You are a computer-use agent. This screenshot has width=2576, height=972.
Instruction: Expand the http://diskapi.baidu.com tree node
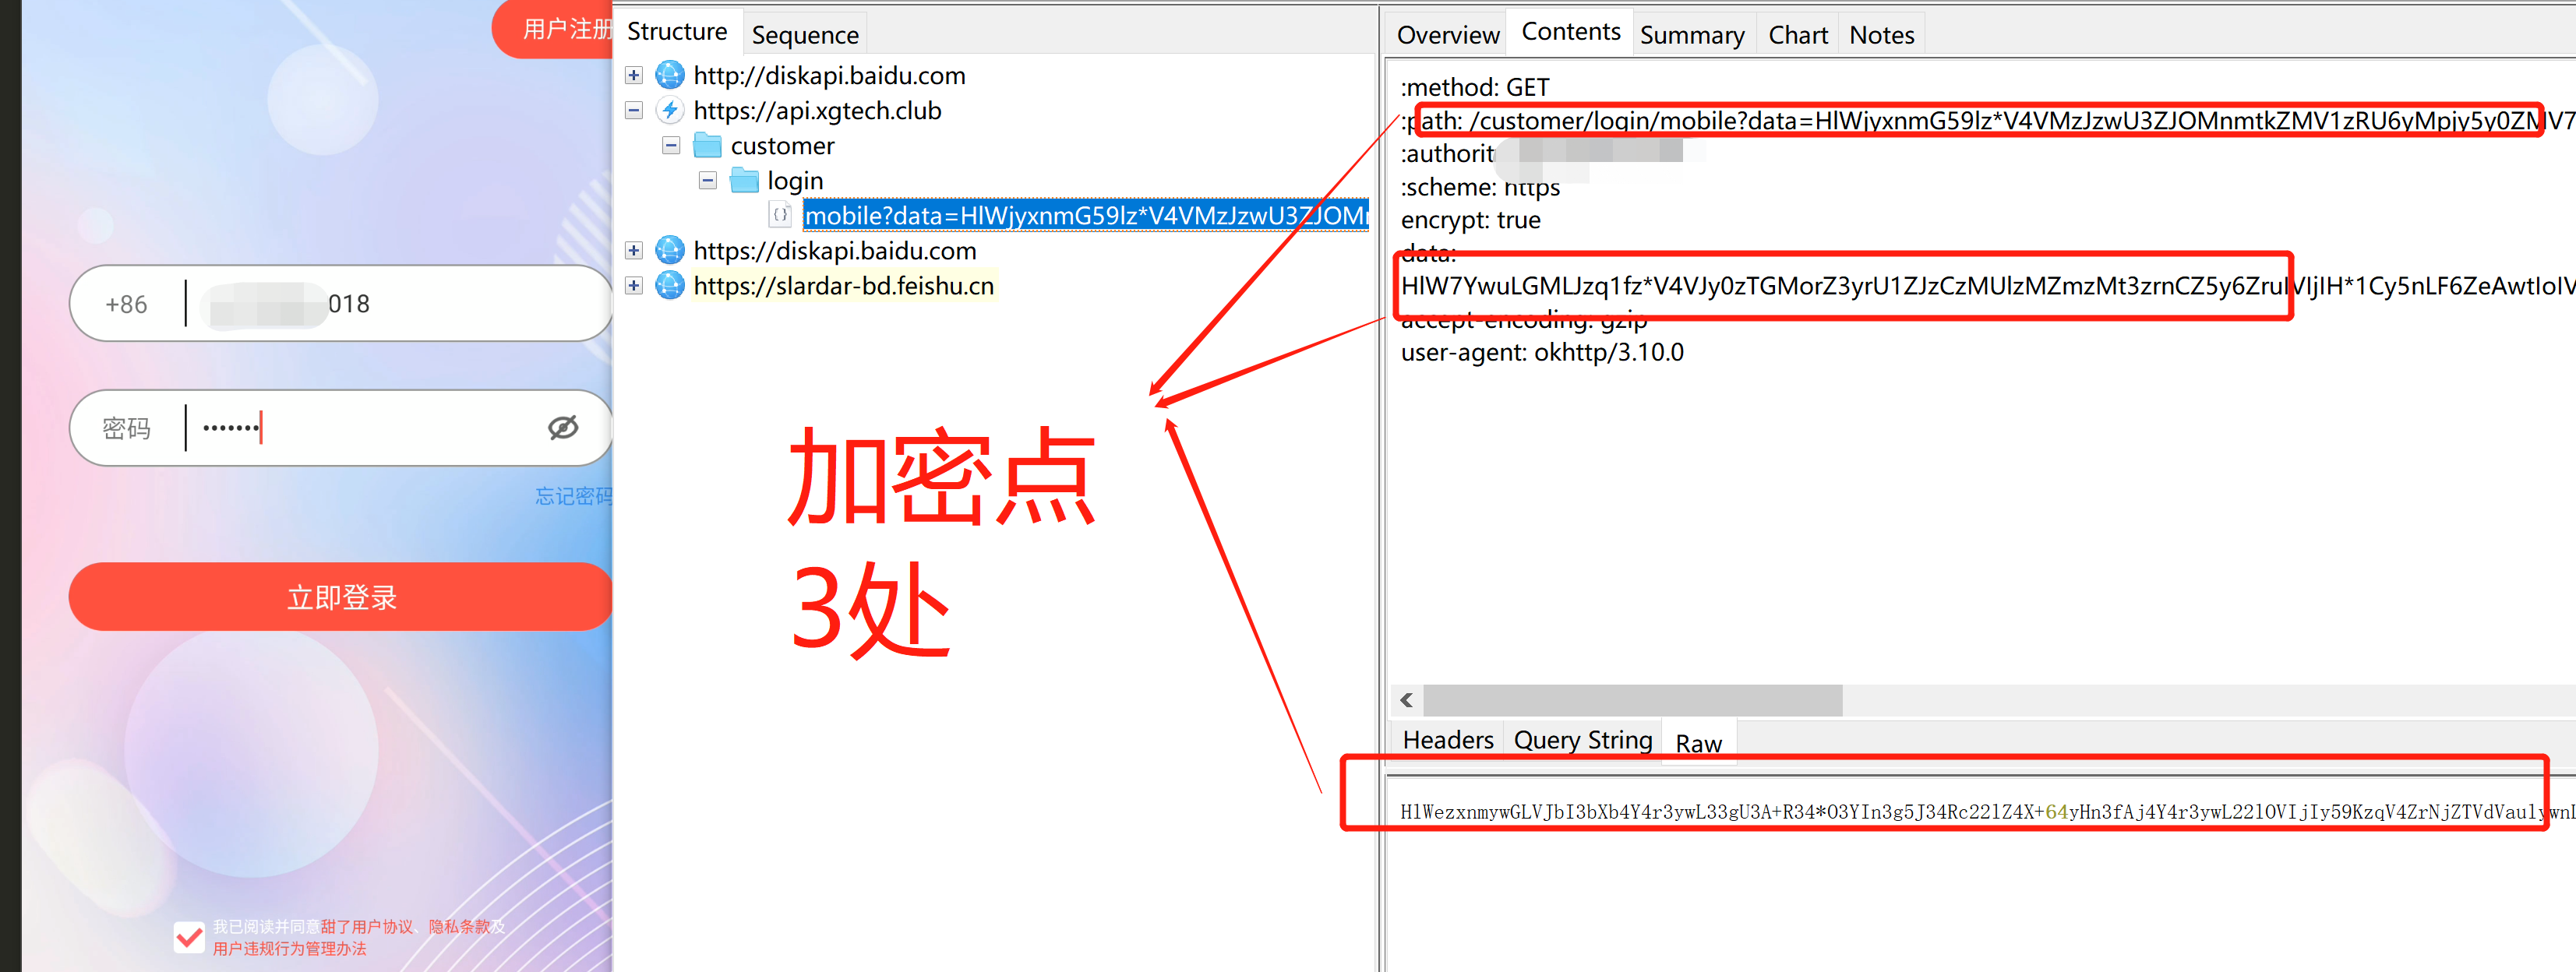633,75
